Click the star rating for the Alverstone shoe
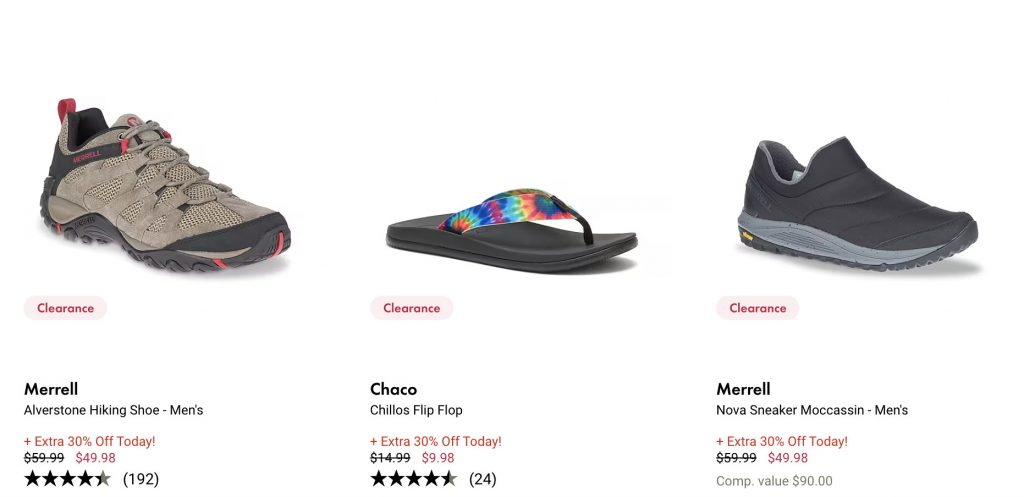 [x=67, y=479]
